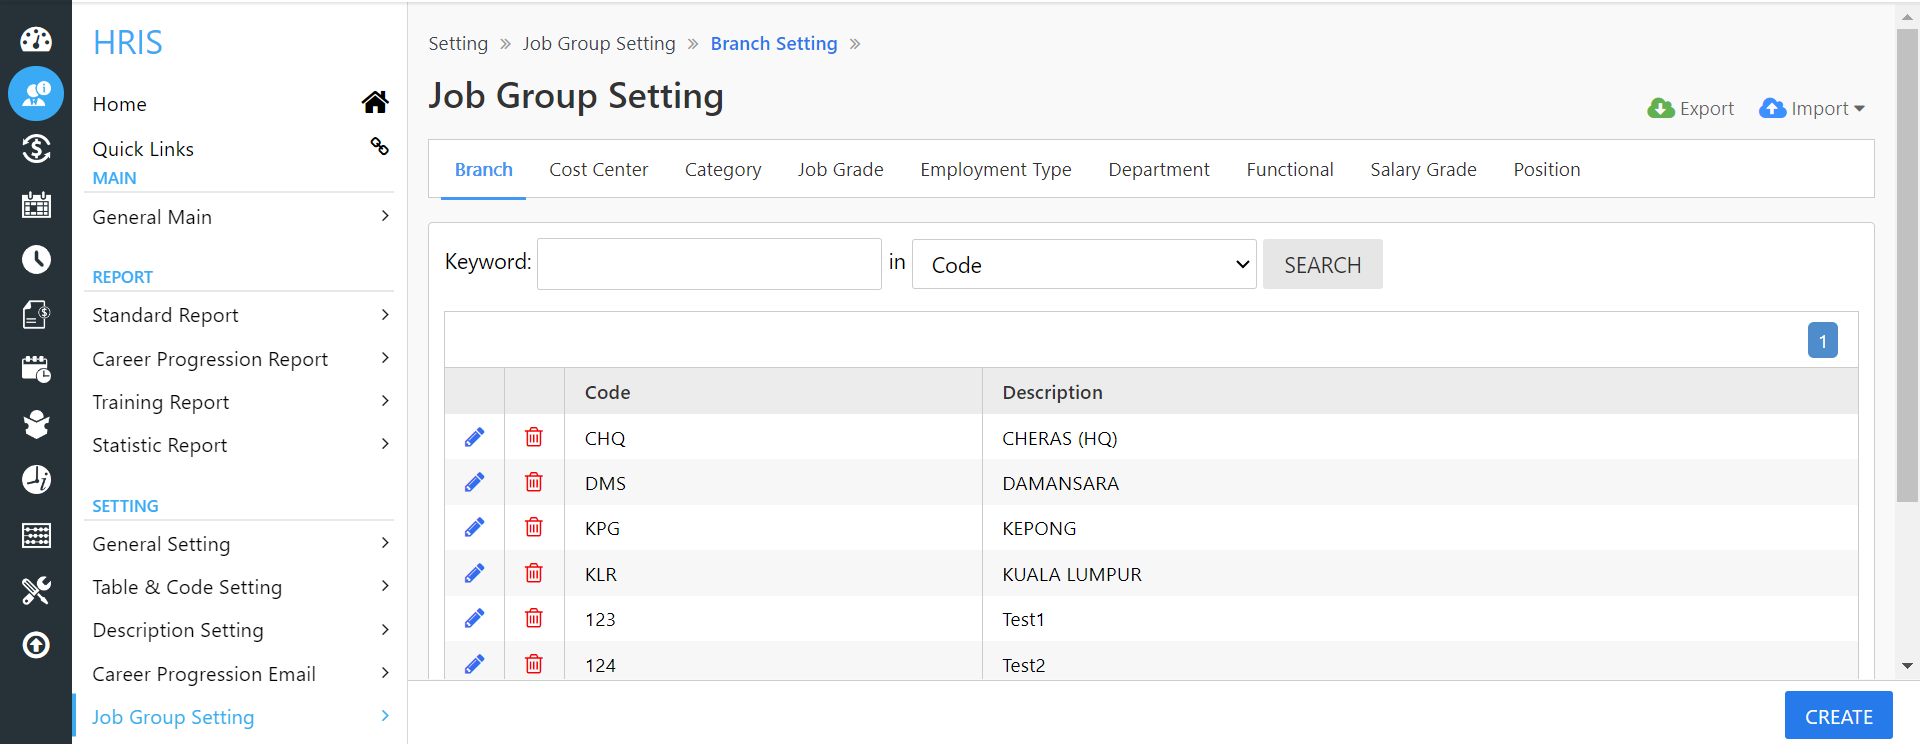Switch to the Department tab
This screenshot has height=744, width=1920.
pyautogui.click(x=1159, y=169)
